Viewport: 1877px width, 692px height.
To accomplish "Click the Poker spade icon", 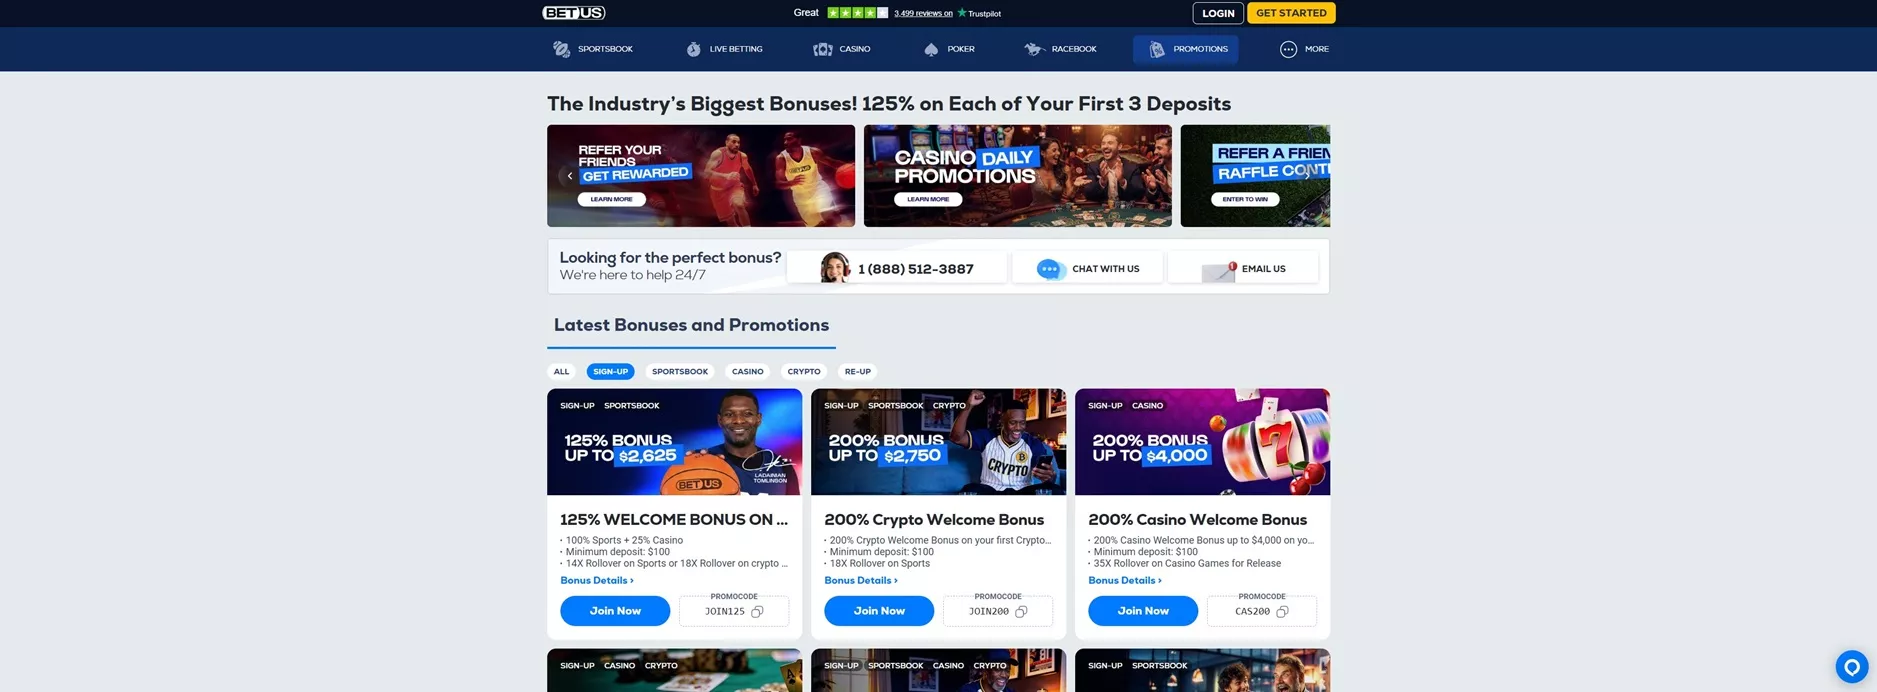I will coord(931,49).
